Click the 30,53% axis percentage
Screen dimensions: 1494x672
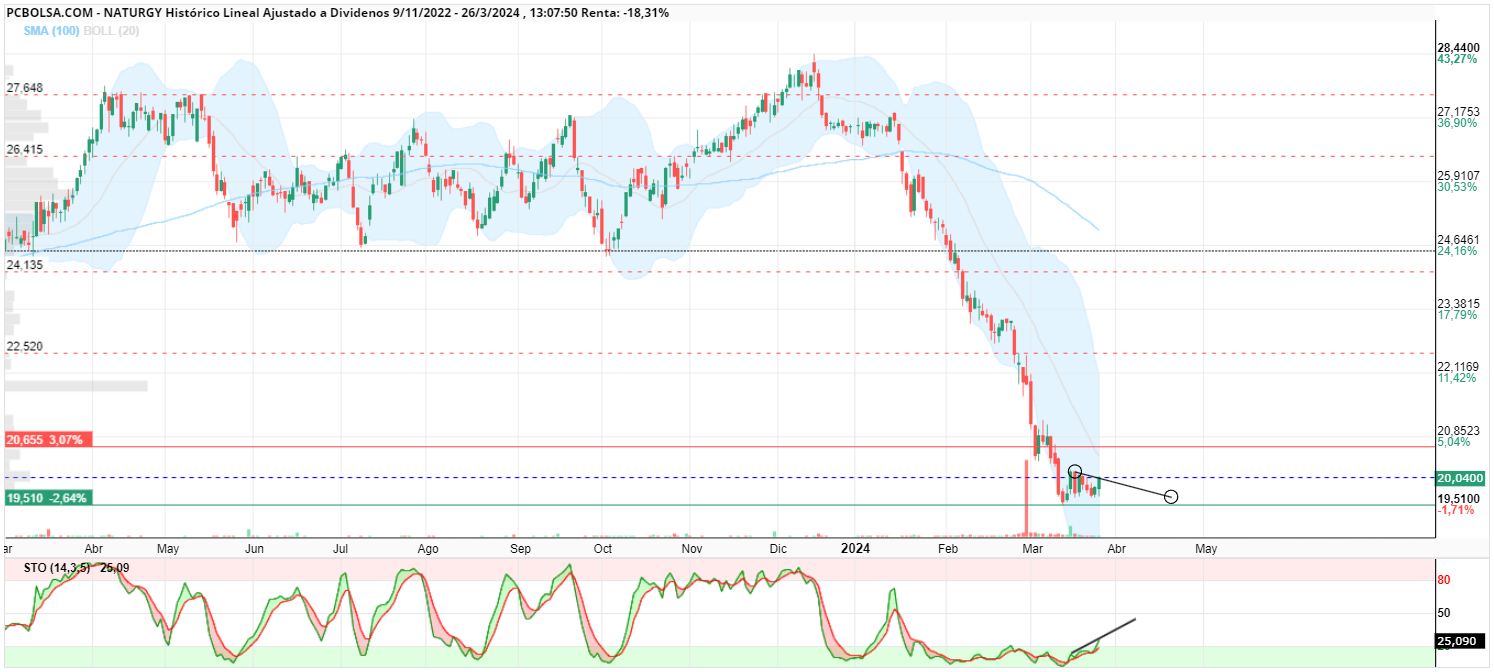(x=1456, y=187)
